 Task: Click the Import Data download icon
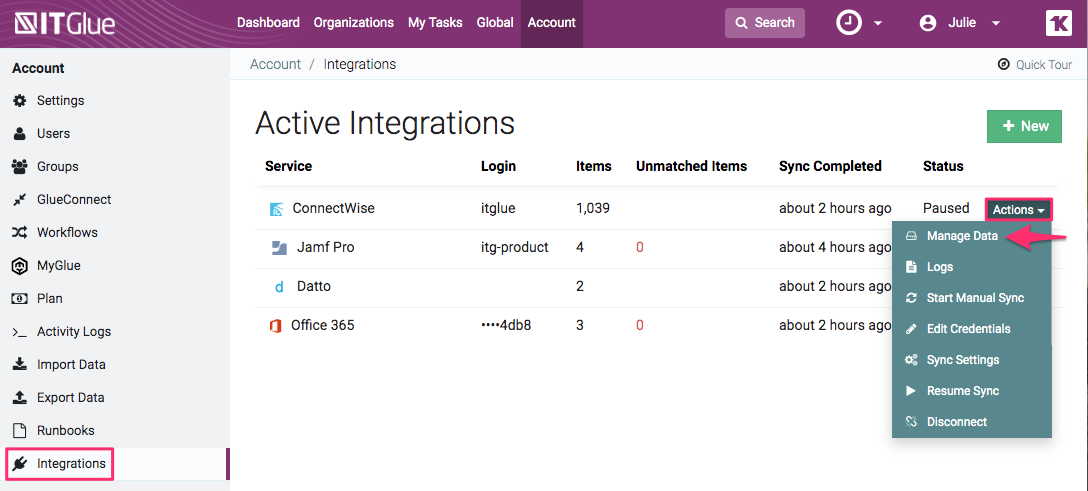coord(20,365)
